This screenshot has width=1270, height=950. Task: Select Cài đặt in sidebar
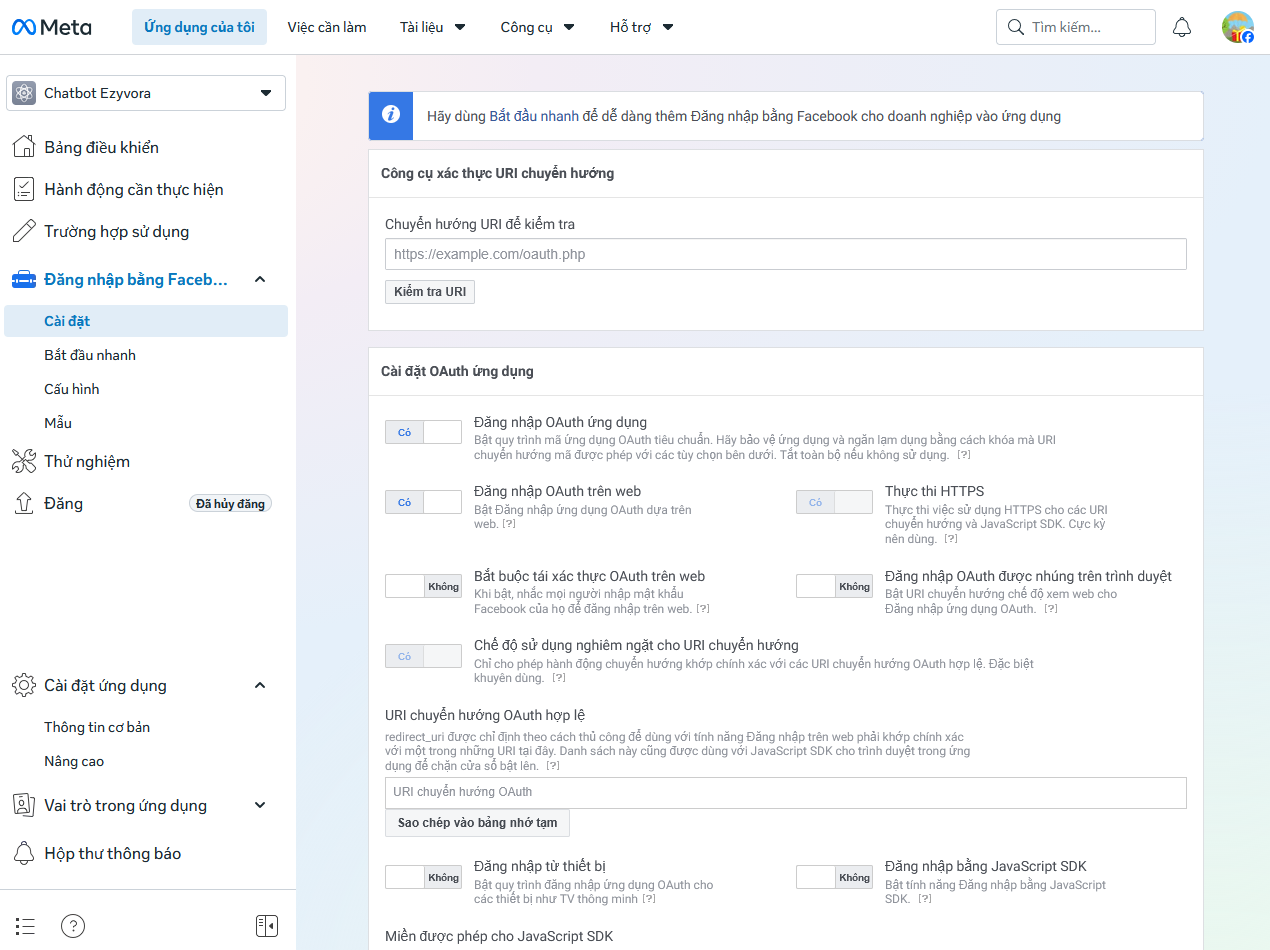tap(146, 321)
